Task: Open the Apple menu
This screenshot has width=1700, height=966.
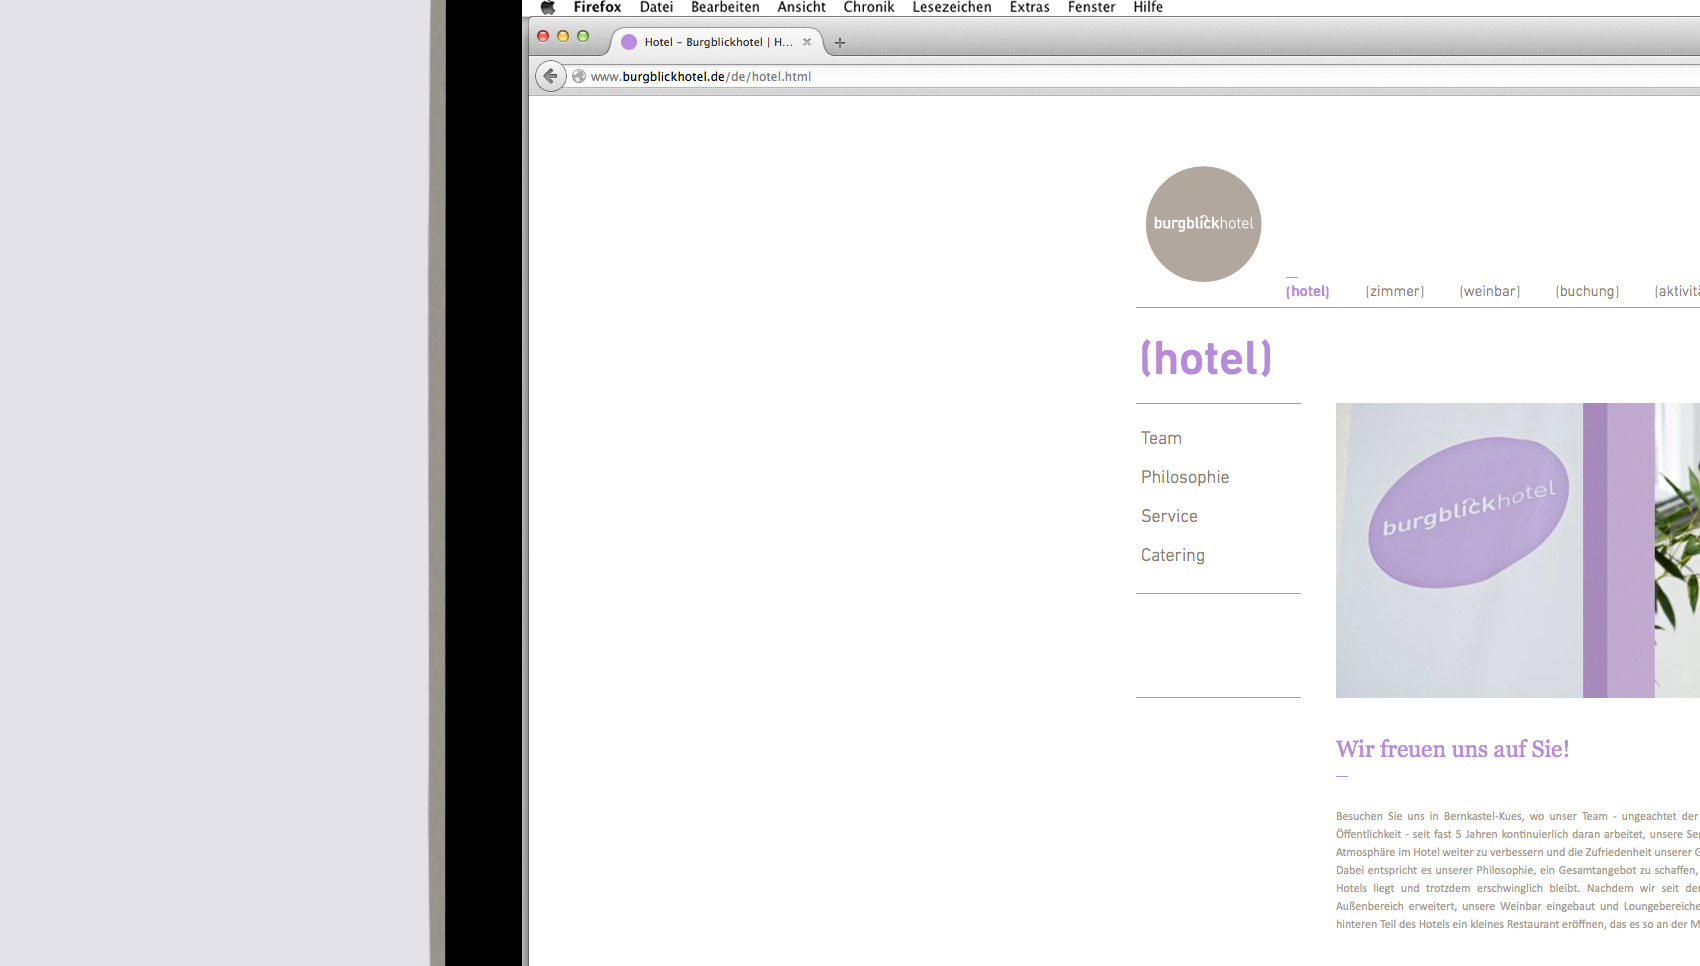Action: (x=547, y=8)
